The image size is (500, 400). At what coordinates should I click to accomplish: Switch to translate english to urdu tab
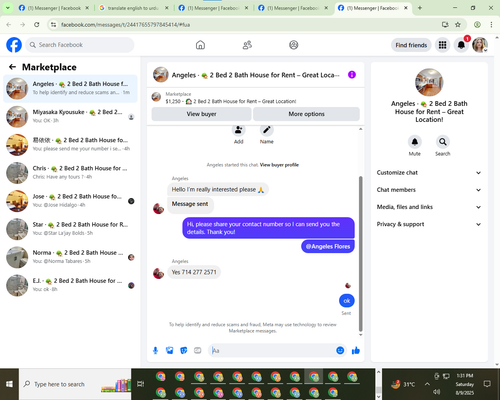pos(134,8)
